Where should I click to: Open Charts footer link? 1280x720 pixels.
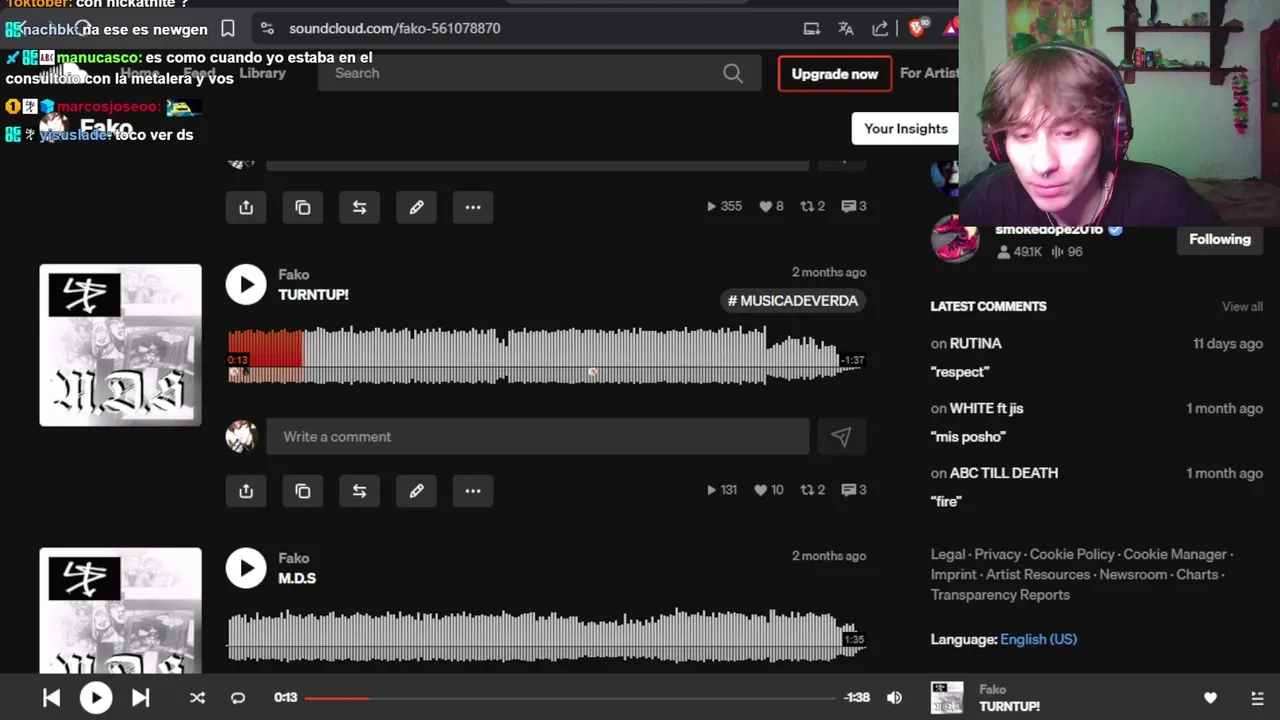[x=1197, y=574]
